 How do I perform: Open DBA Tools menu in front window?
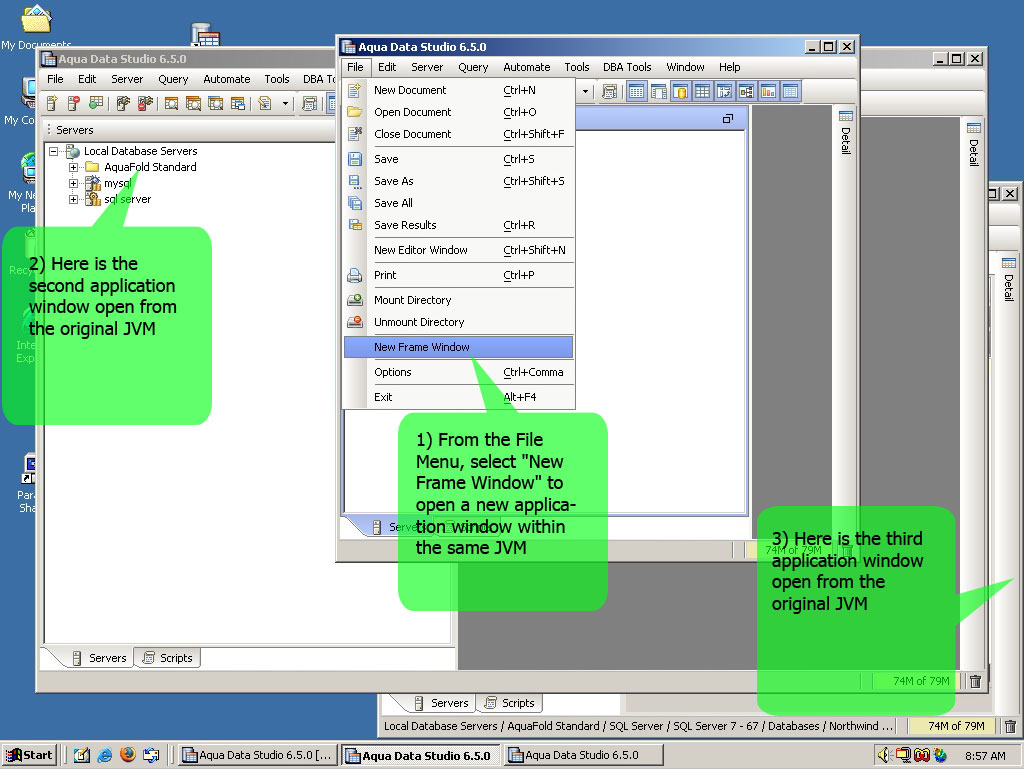627,67
